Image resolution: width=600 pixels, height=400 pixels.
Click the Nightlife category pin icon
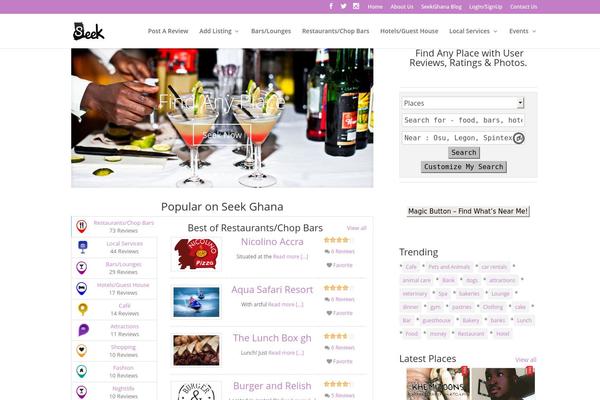(82, 392)
